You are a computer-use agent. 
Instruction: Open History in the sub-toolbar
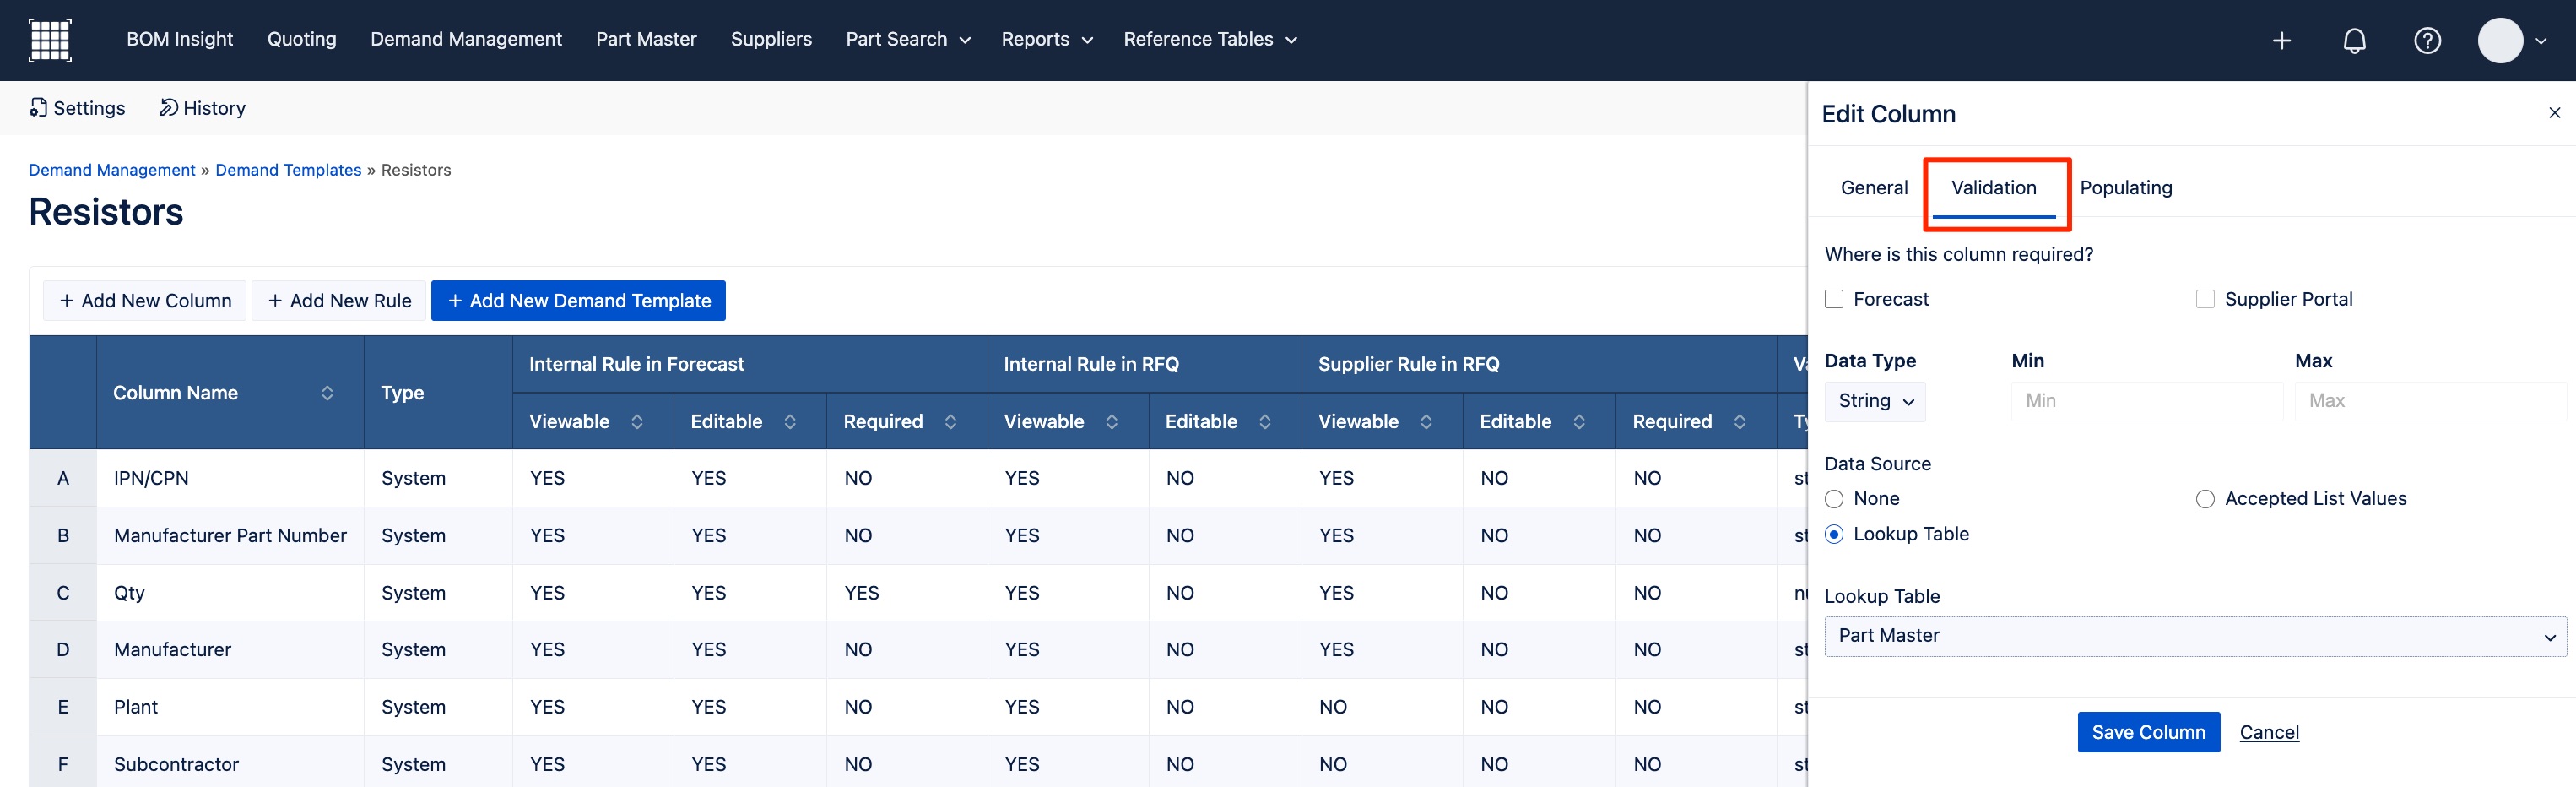point(202,108)
